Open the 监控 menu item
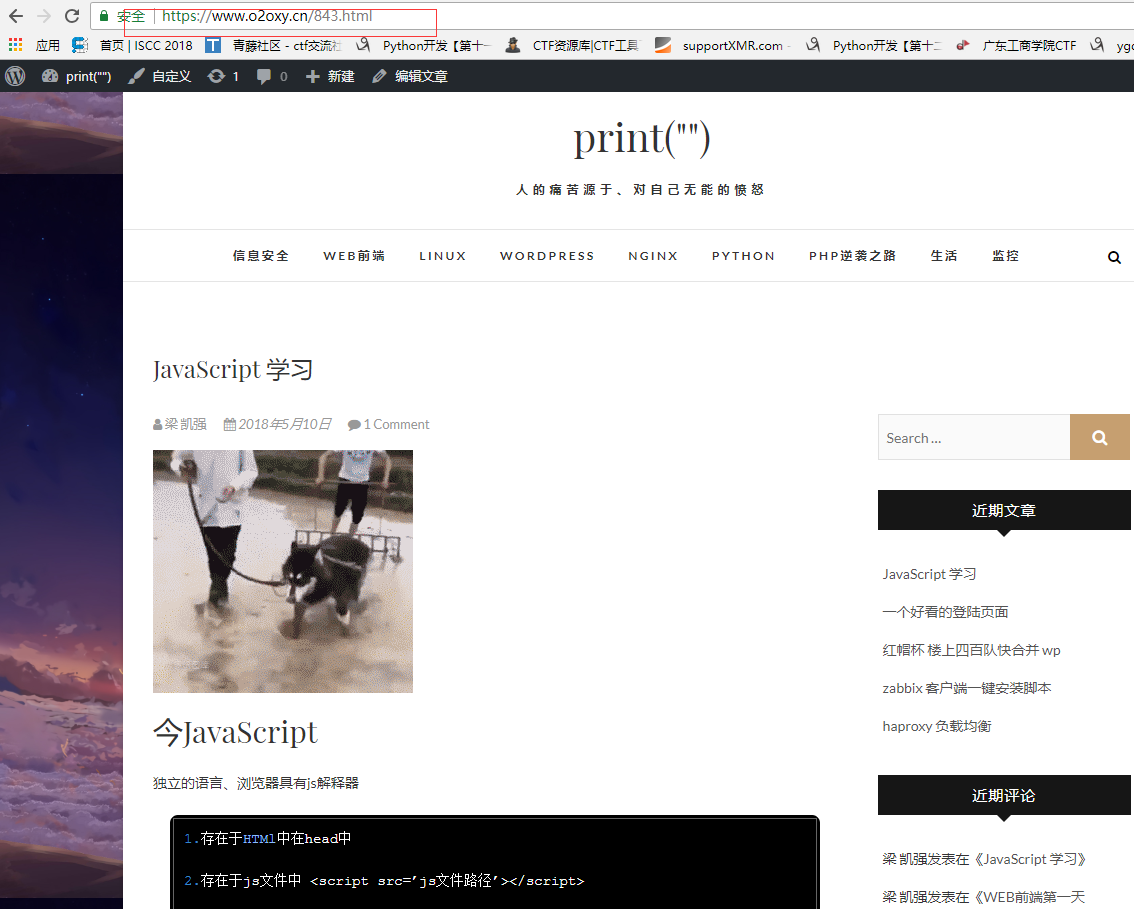Screen dimensions: 1134x909 1006,256
